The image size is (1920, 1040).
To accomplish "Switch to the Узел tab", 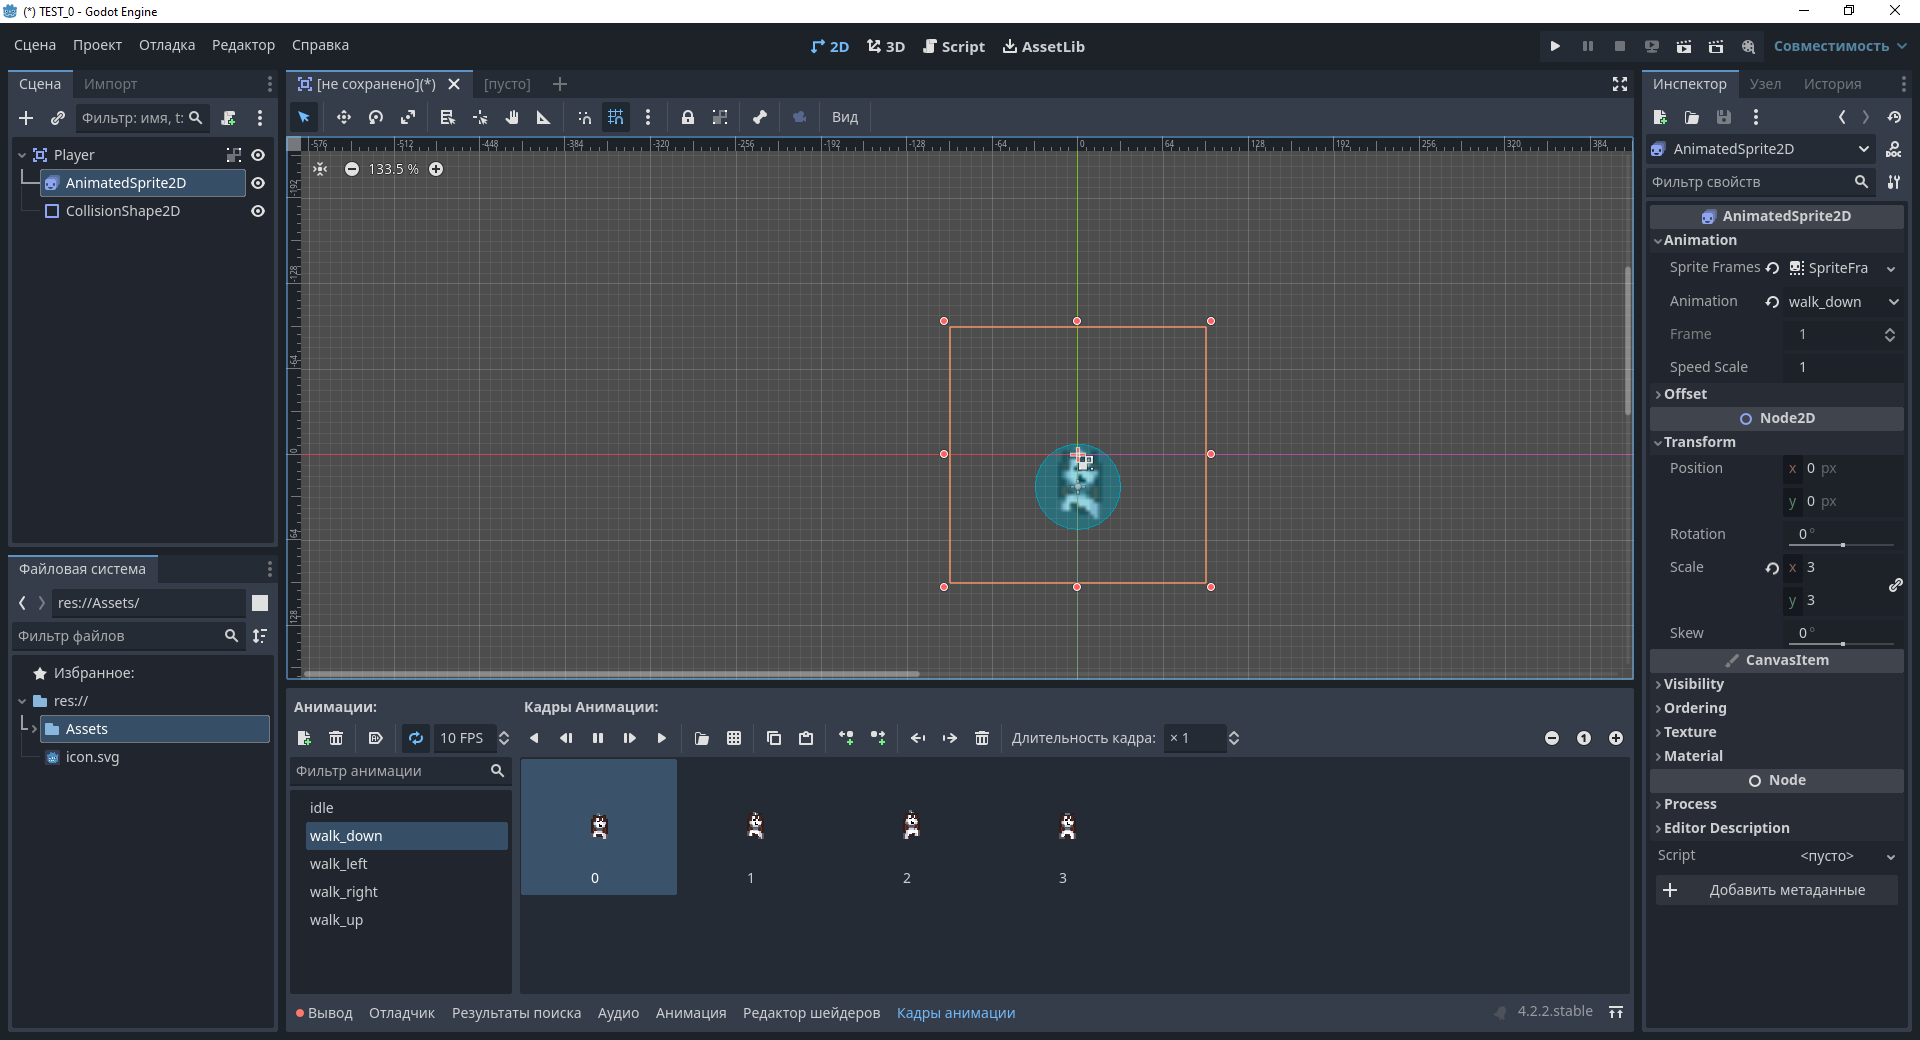I will pyautogui.click(x=1765, y=84).
